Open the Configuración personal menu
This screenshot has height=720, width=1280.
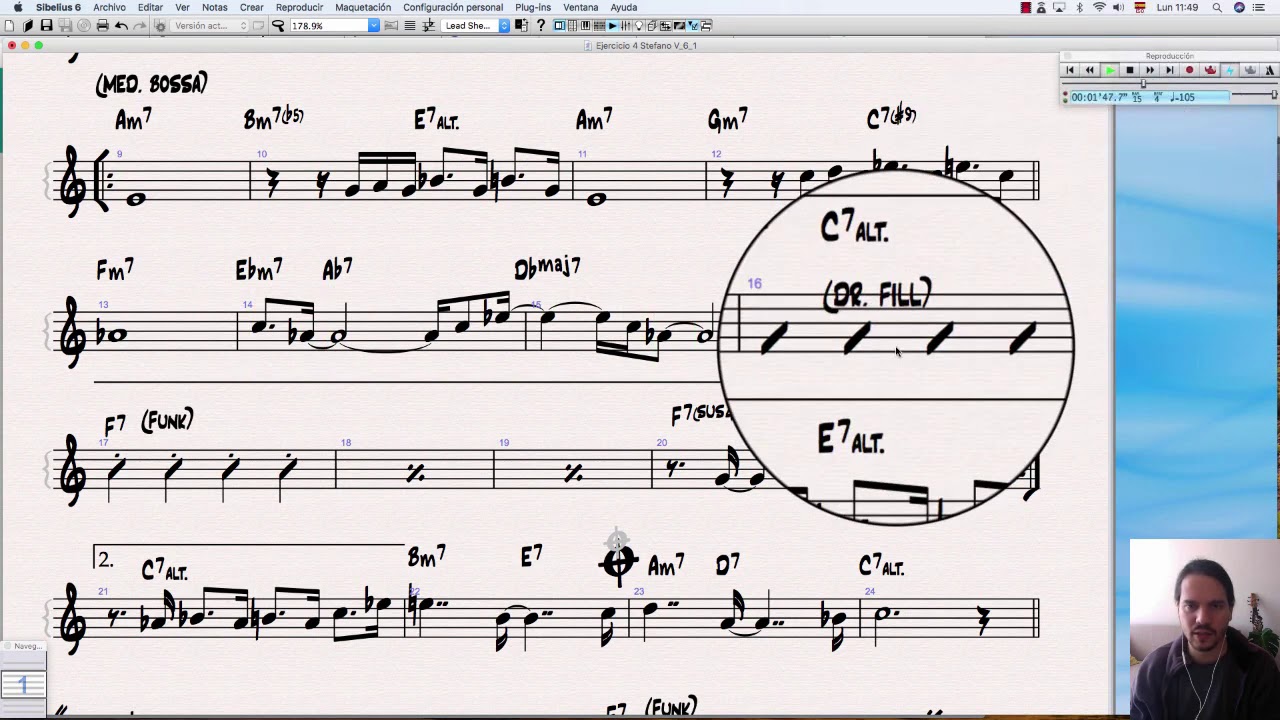pyautogui.click(x=453, y=7)
